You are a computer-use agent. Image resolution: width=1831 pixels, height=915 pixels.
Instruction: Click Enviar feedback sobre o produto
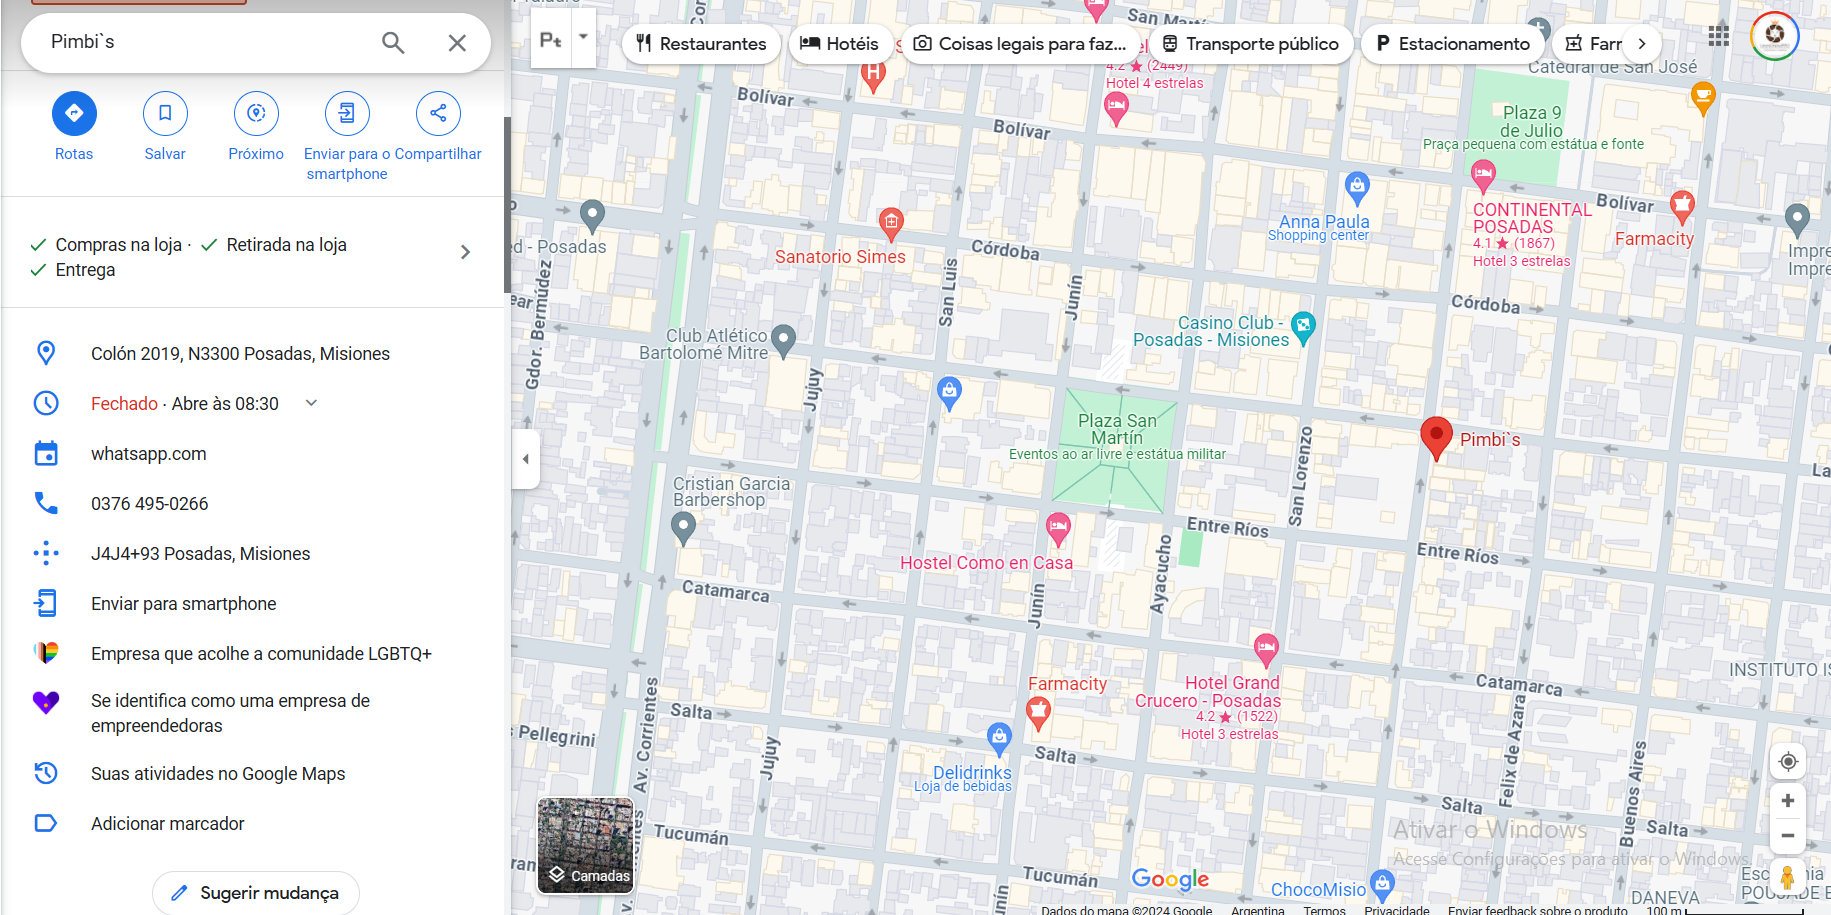[1537, 909]
